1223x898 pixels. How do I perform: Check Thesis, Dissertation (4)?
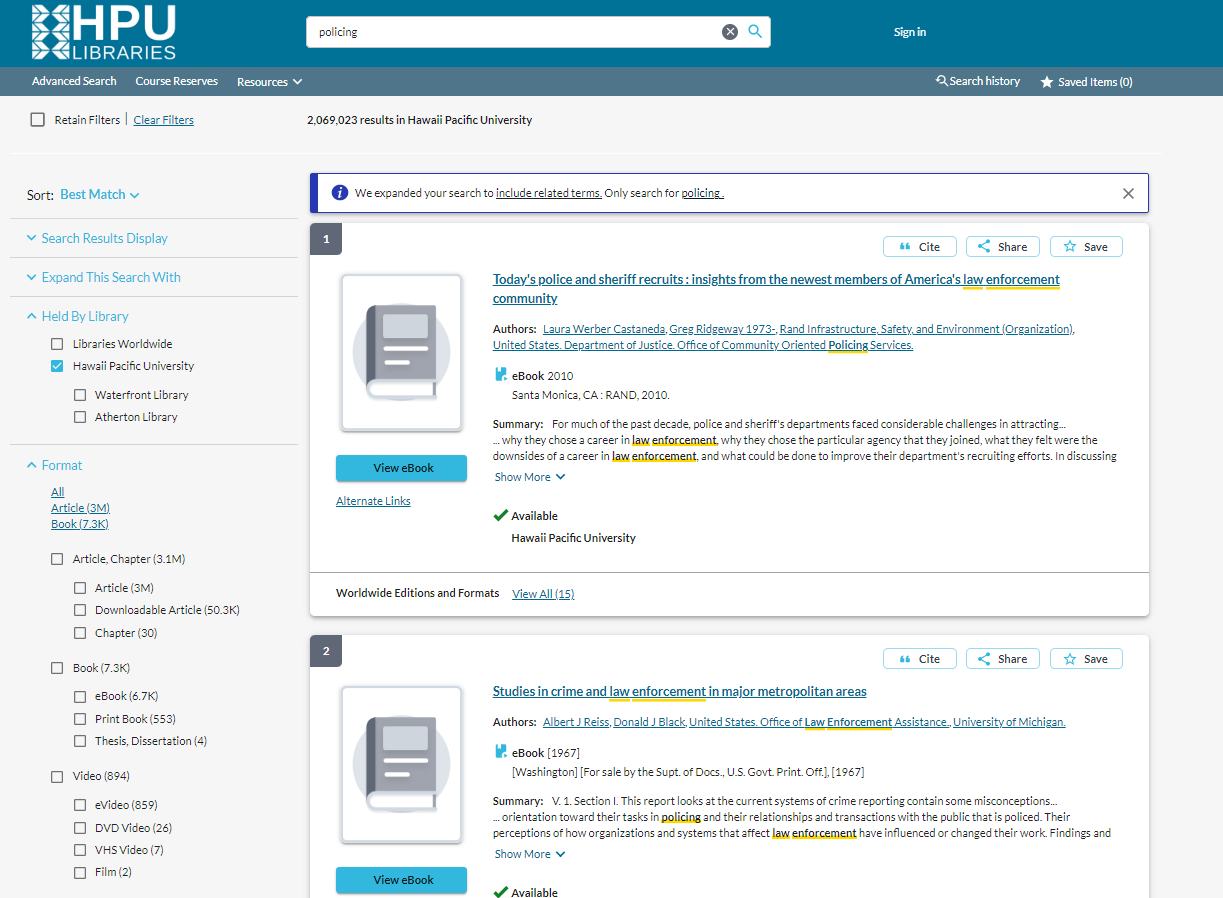pos(80,741)
